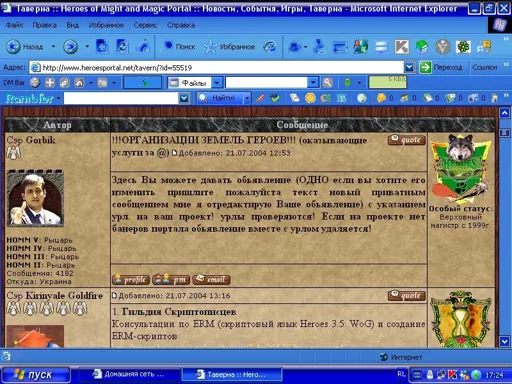This screenshot has width=512, height=384.
Task: Send Gorbik a pm
Action: pos(171,279)
